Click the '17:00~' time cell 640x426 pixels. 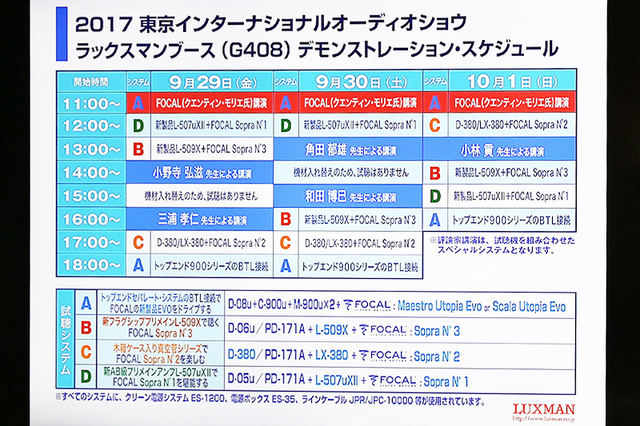[91, 243]
